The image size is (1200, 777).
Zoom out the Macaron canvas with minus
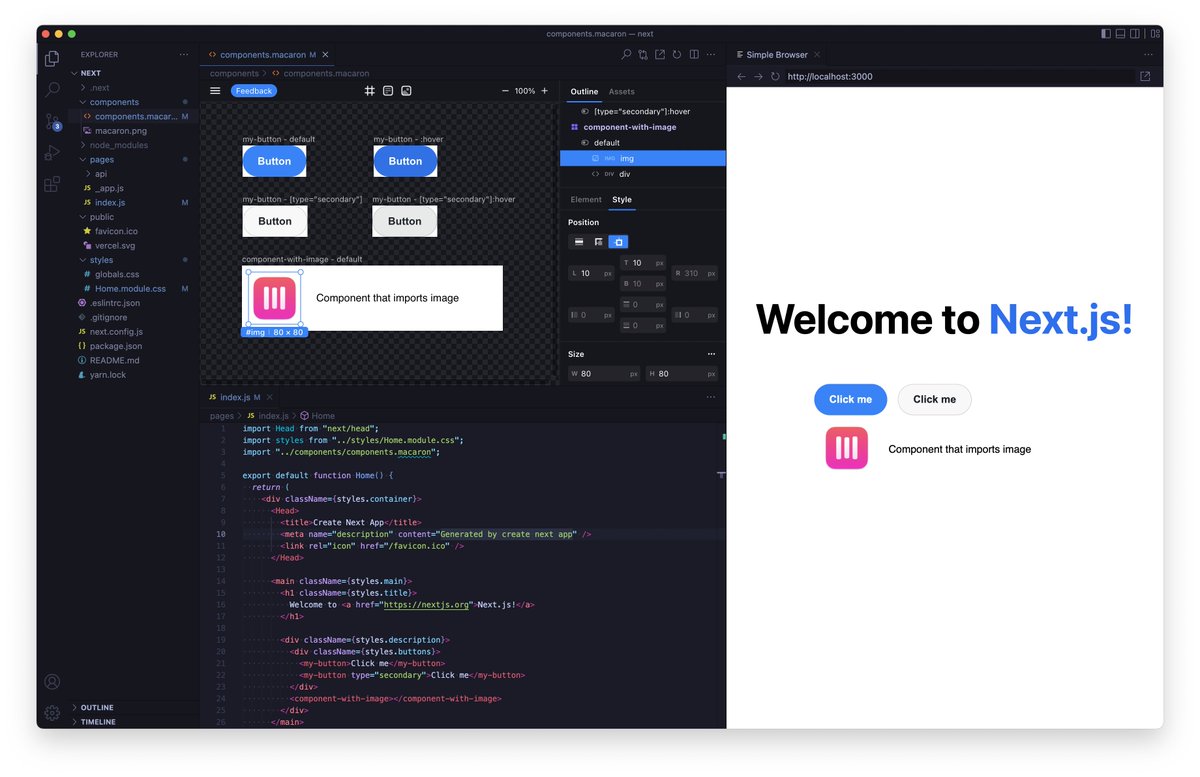(x=505, y=91)
